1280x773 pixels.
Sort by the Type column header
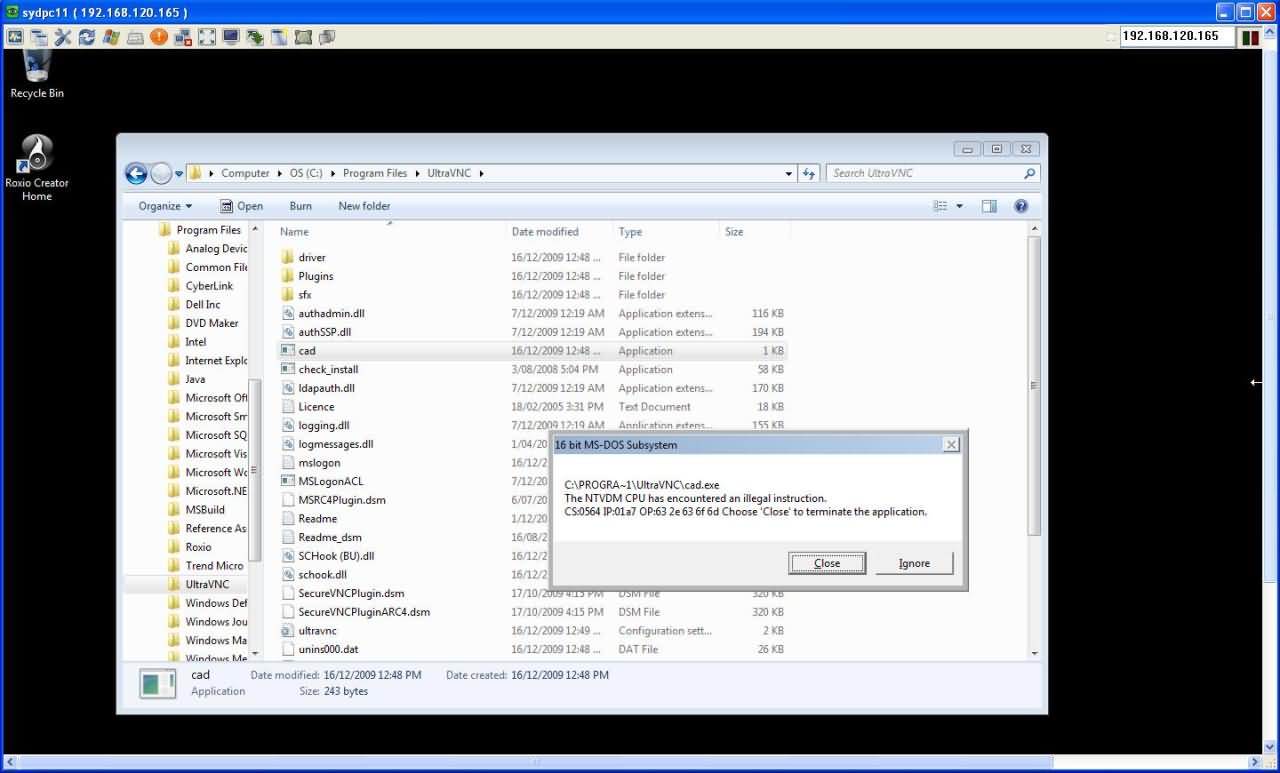point(665,231)
